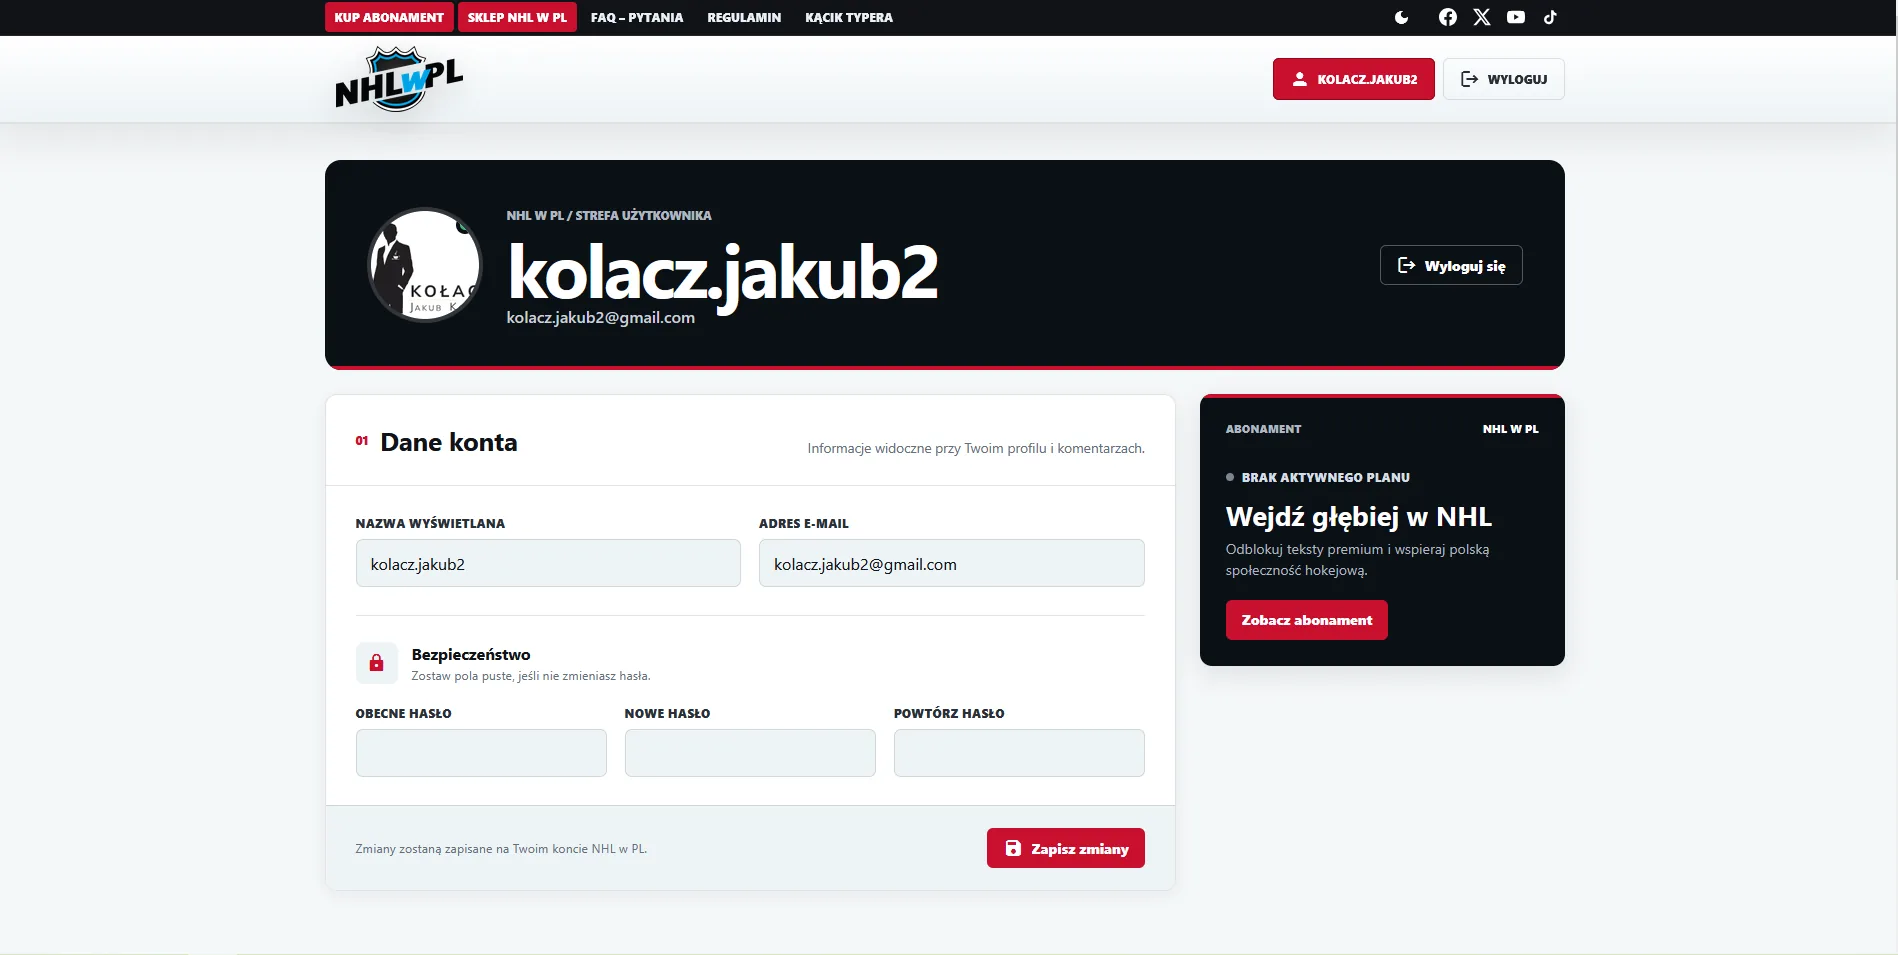This screenshot has width=1898, height=955.
Task: Click the NHL w PL logo
Action: (x=398, y=79)
